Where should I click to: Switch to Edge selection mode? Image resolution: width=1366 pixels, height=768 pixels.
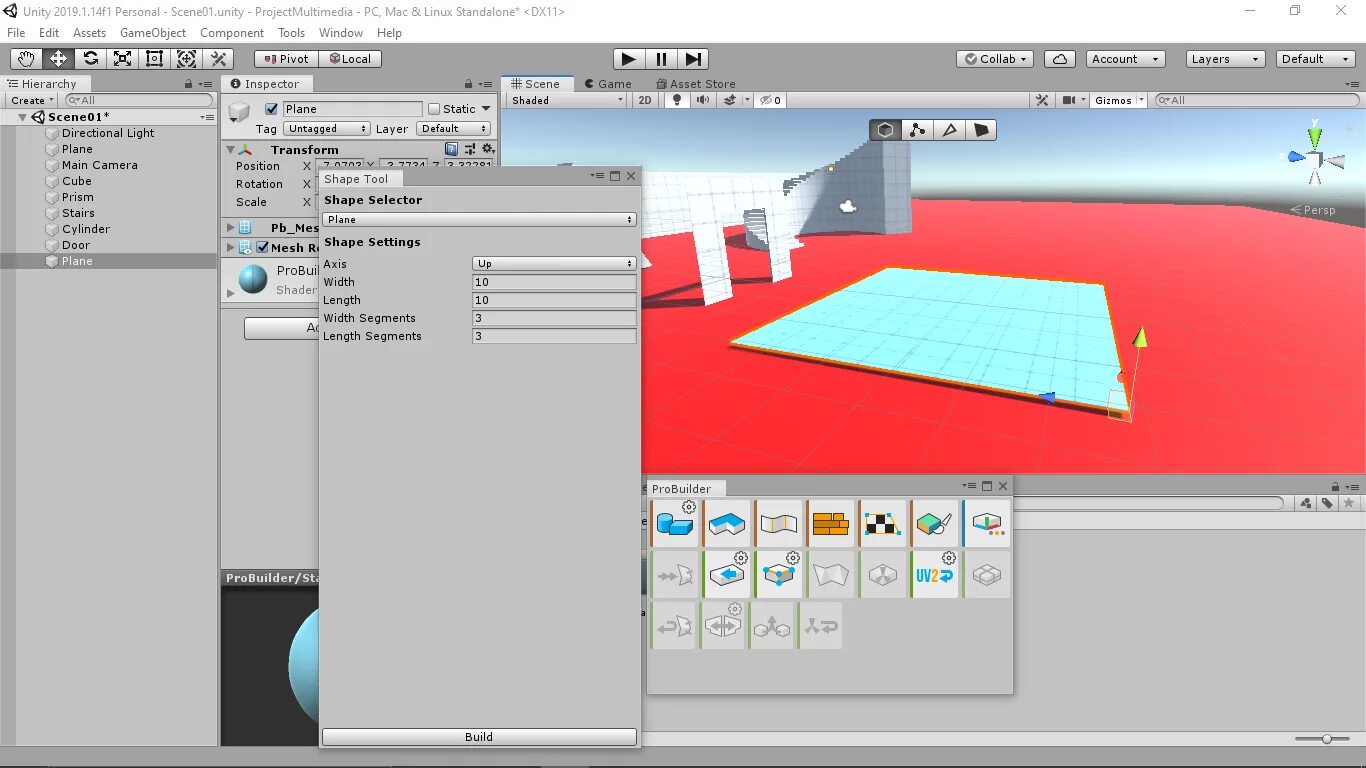coord(950,130)
